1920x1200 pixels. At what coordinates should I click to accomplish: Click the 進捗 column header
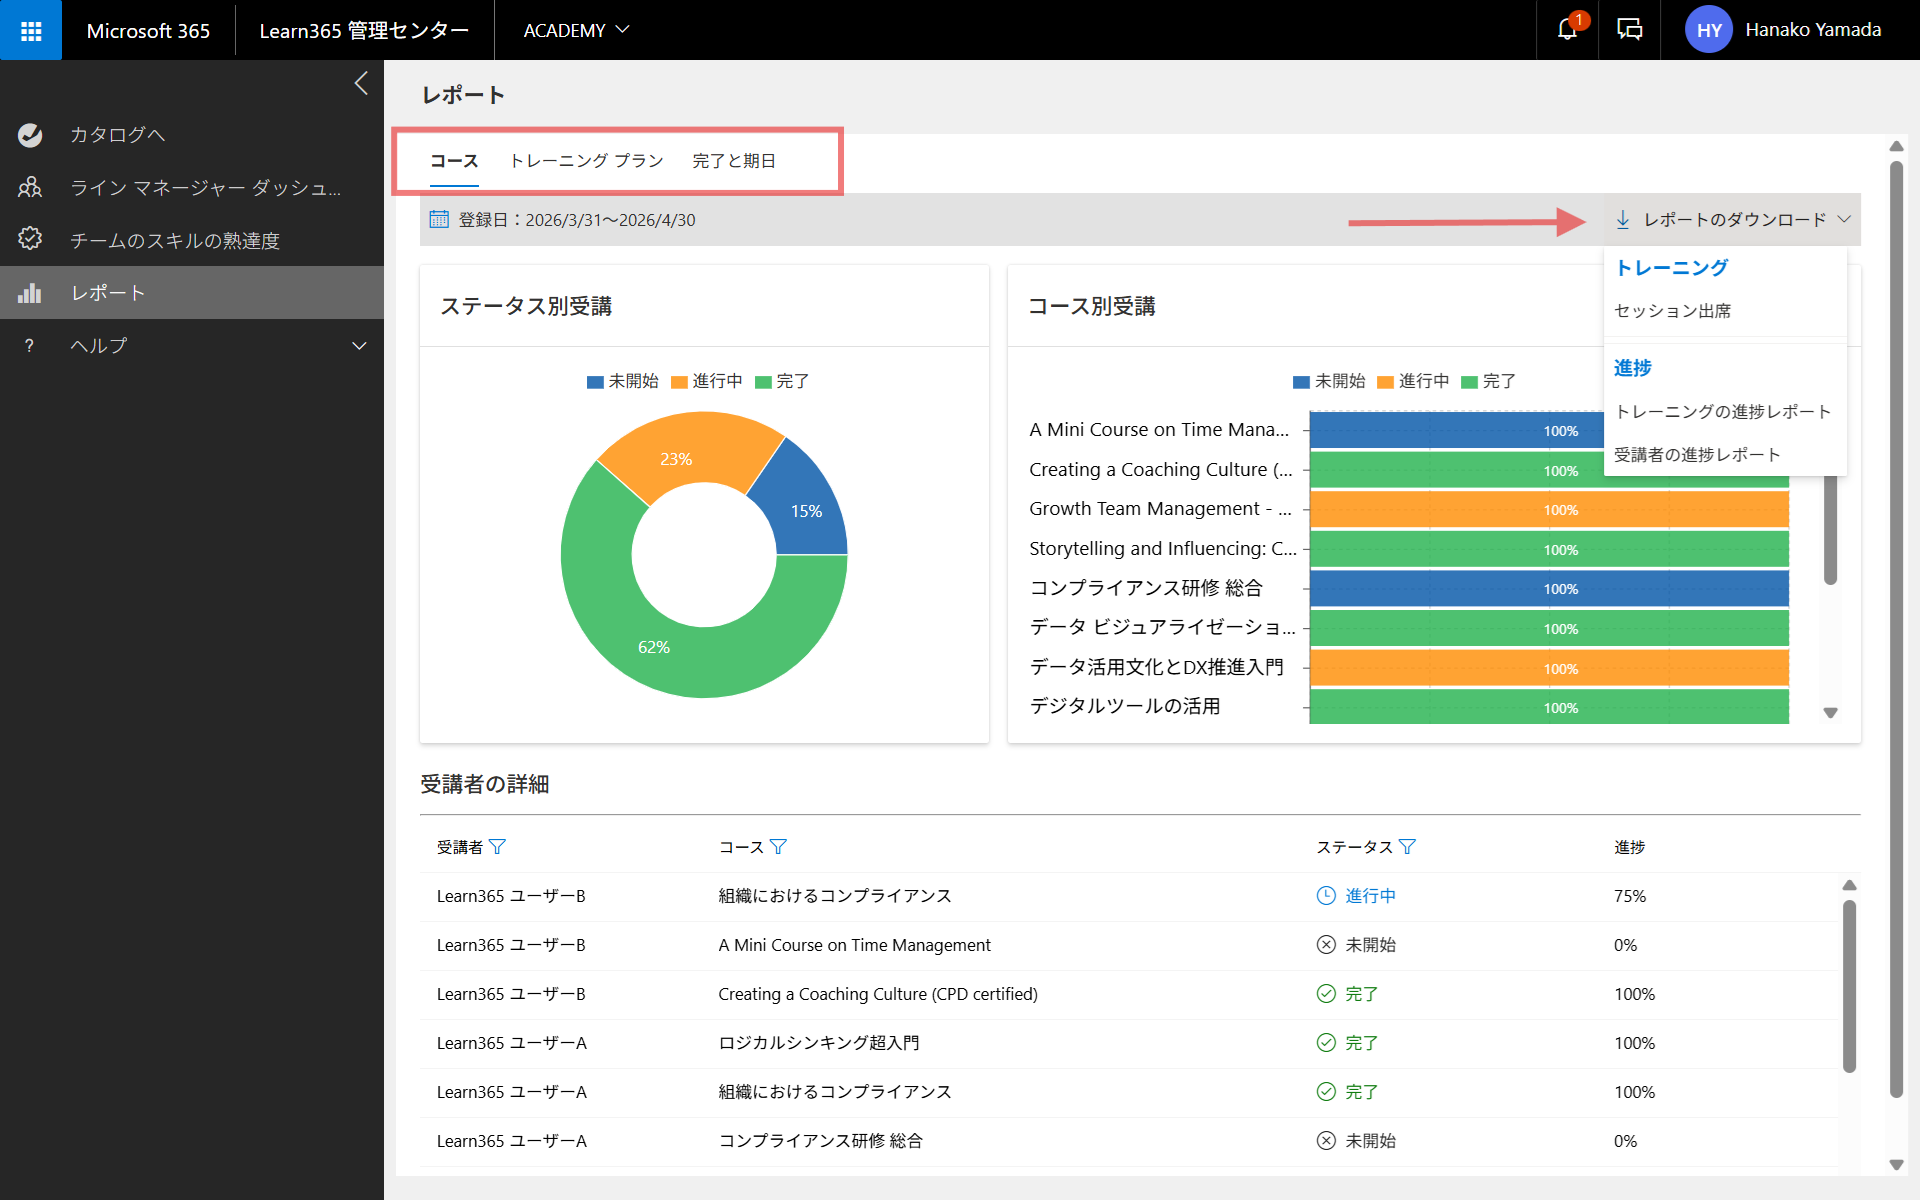coord(1629,847)
